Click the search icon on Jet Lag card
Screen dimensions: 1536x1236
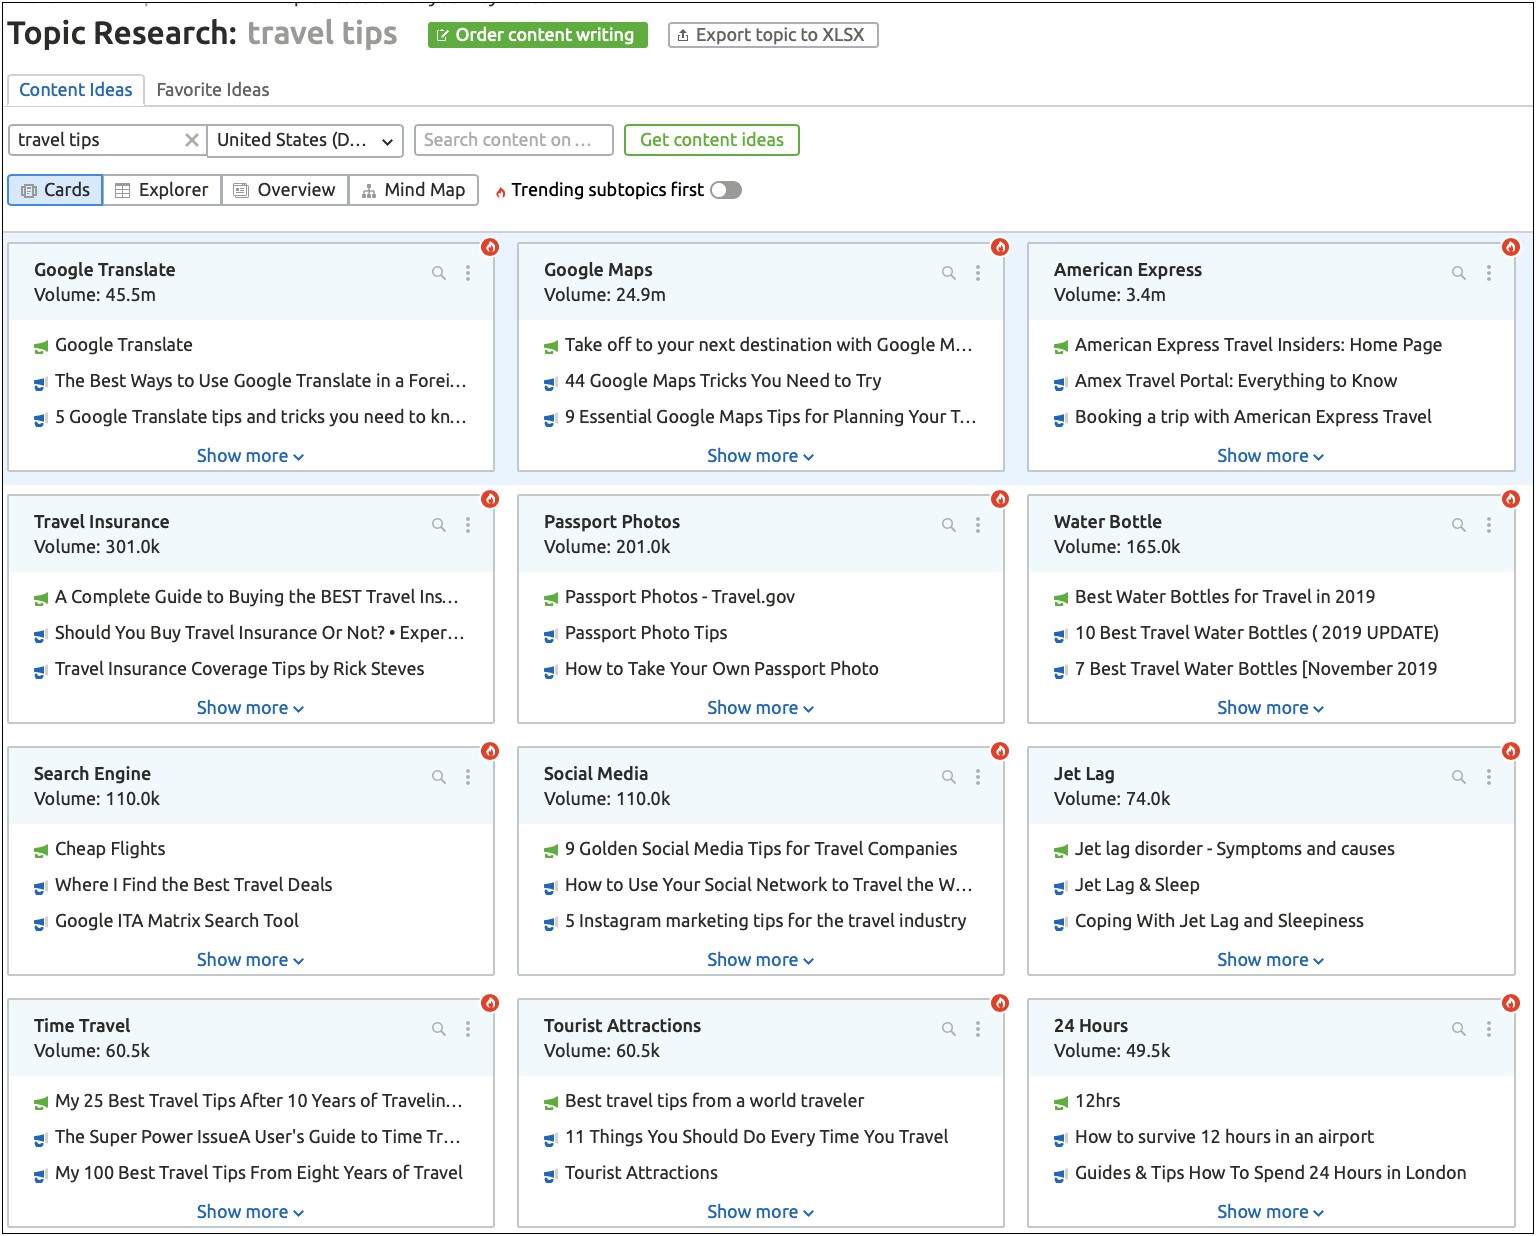click(x=1458, y=776)
